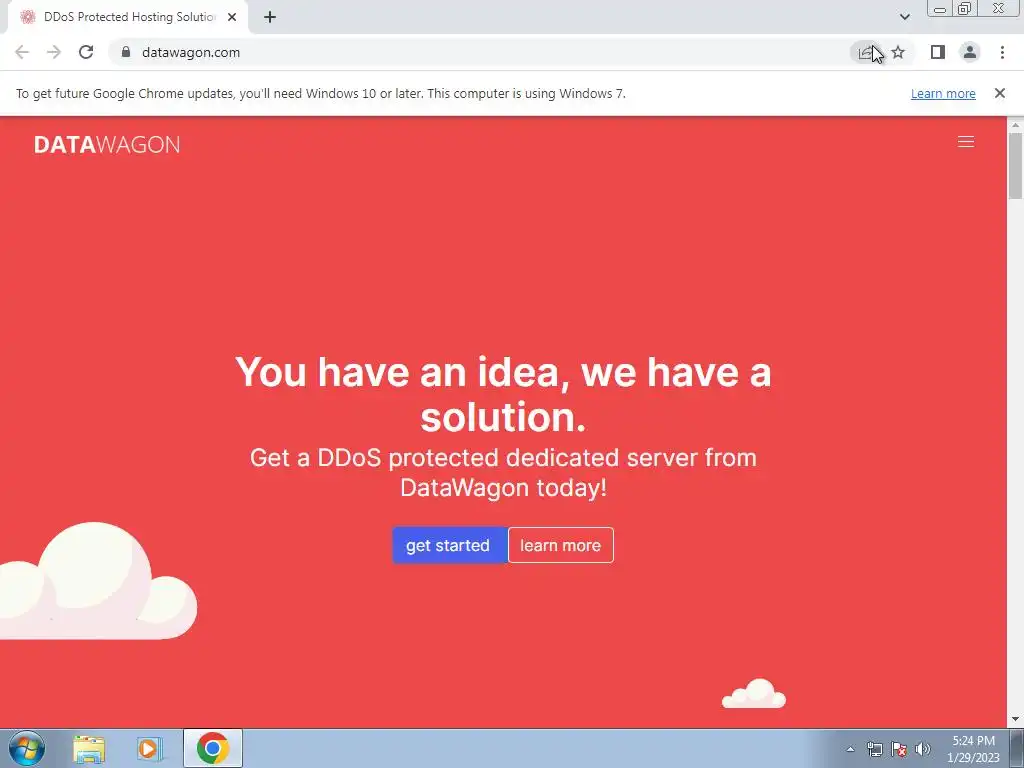Select the DDoS Protected Hosting Solutions tab
Screen dimensions: 1024x768
point(128,17)
